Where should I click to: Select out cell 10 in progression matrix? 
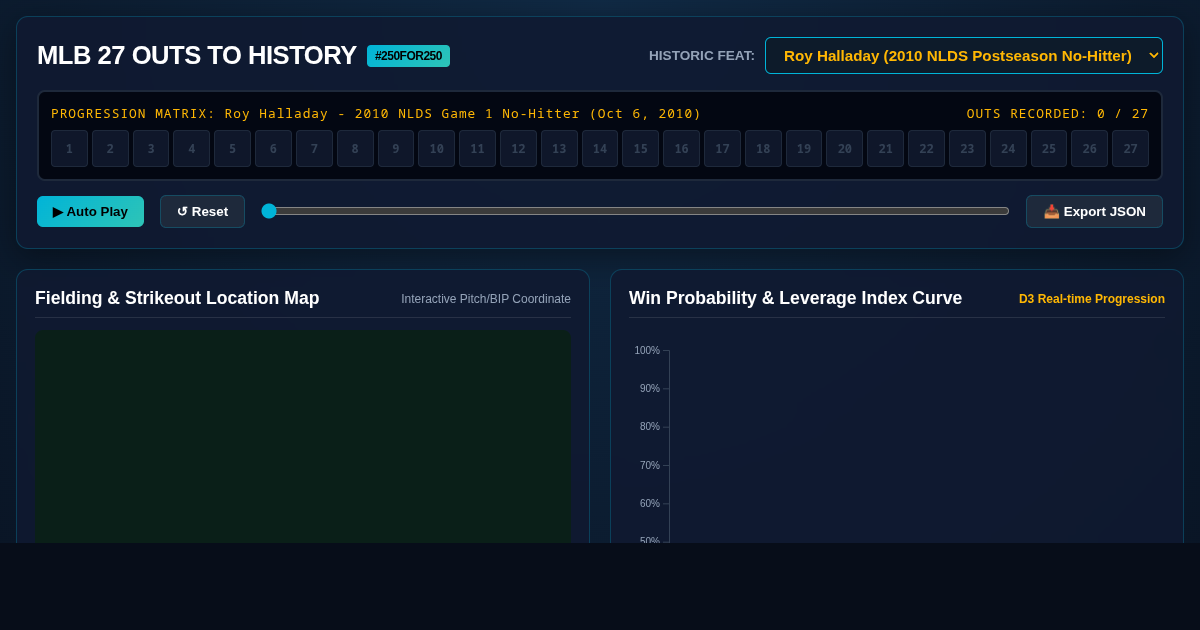tap(437, 149)
